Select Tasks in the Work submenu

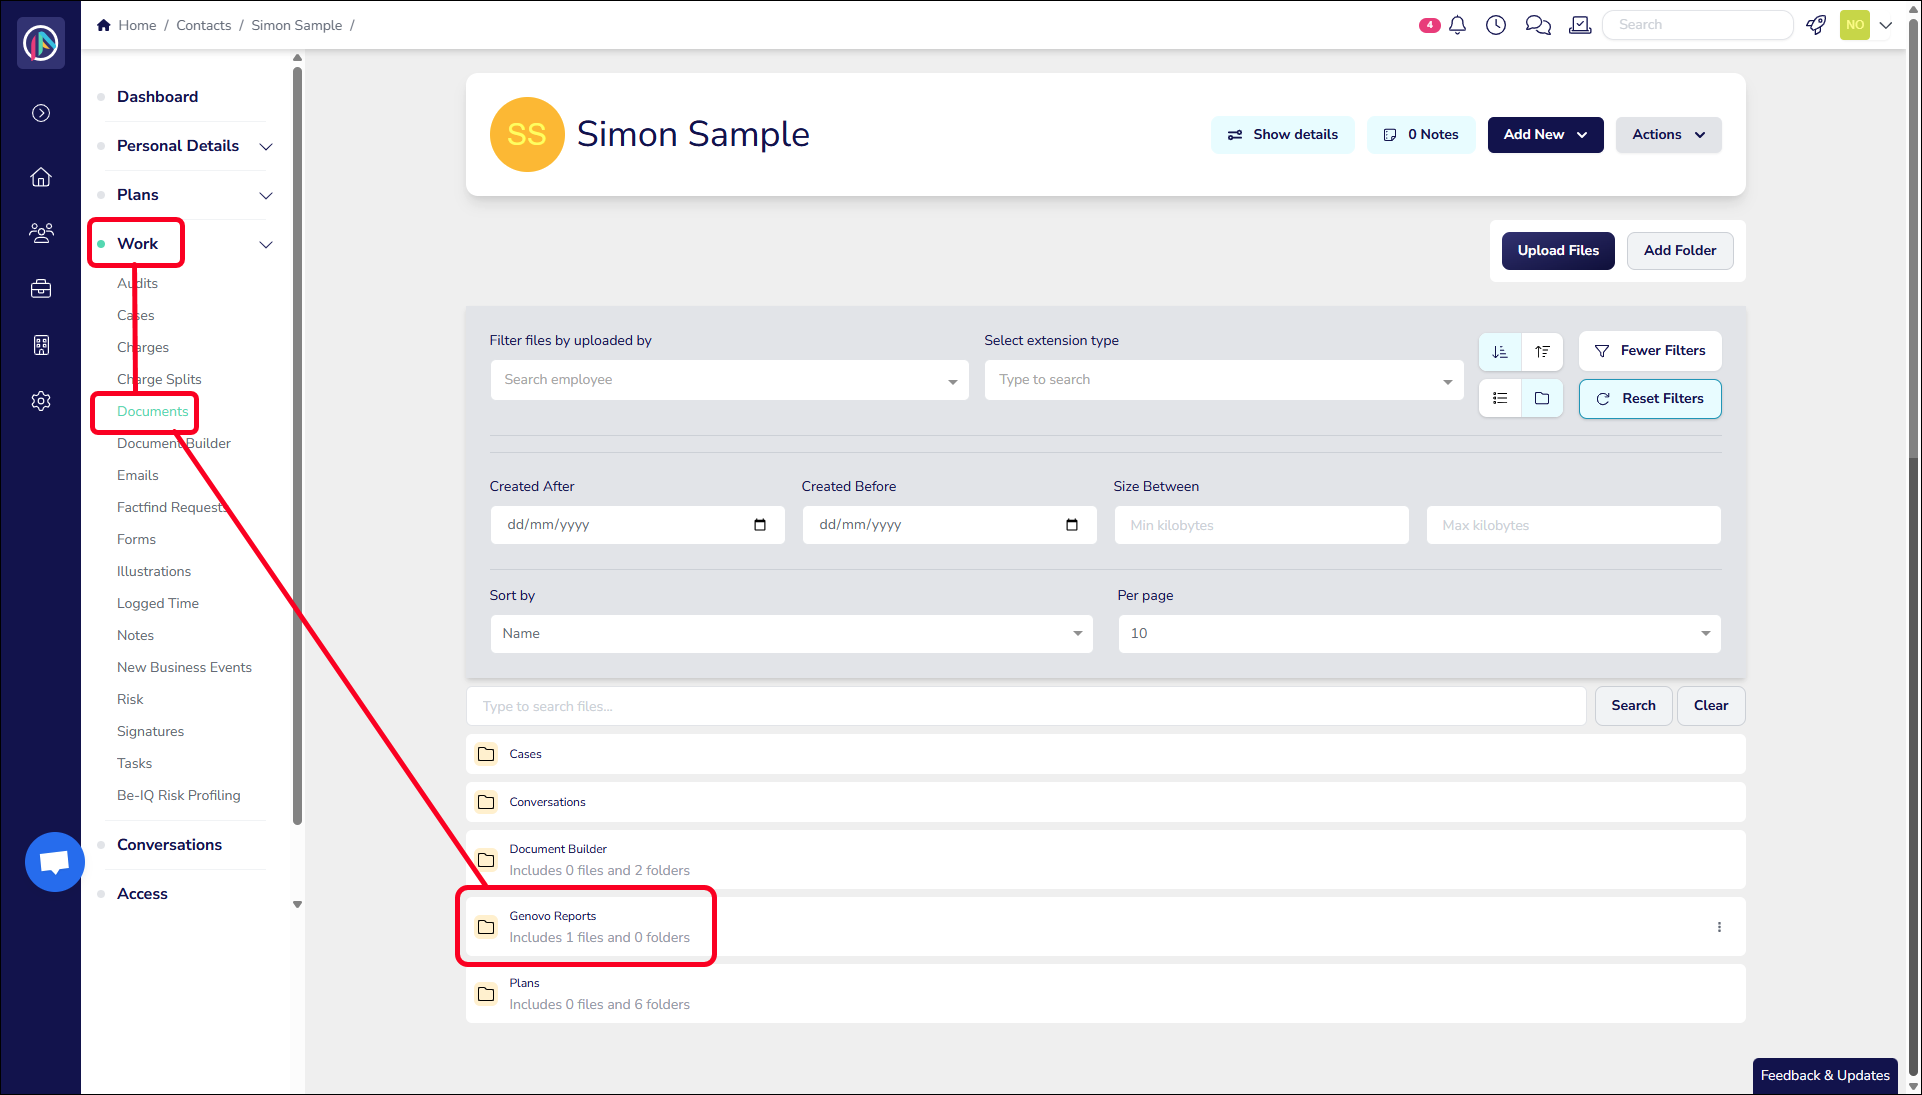point(134,763)
